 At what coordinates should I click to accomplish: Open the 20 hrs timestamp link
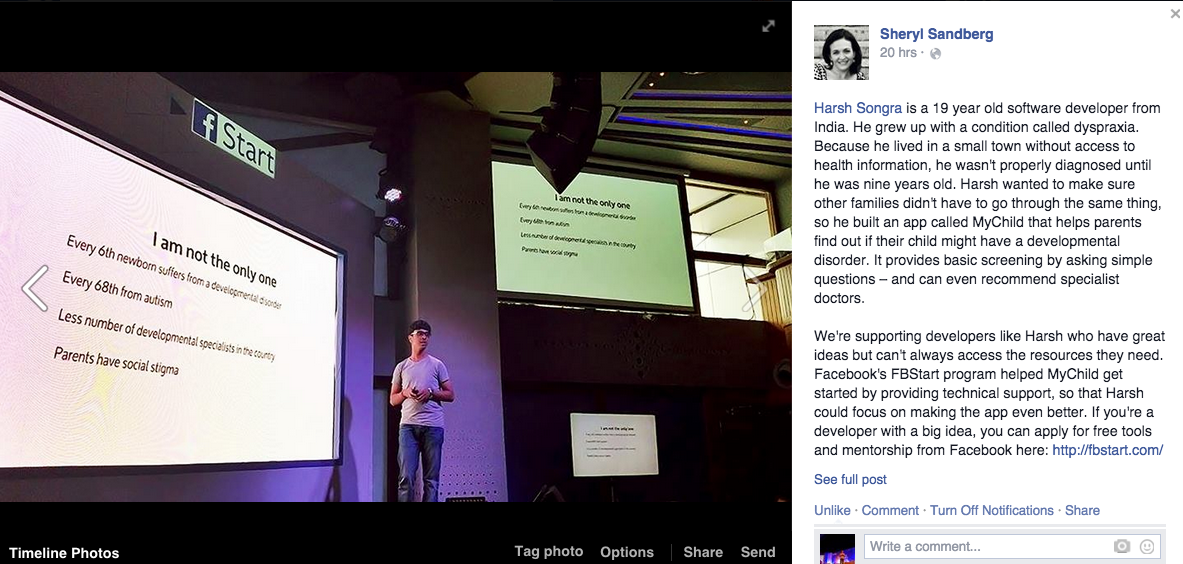(898, 53)
